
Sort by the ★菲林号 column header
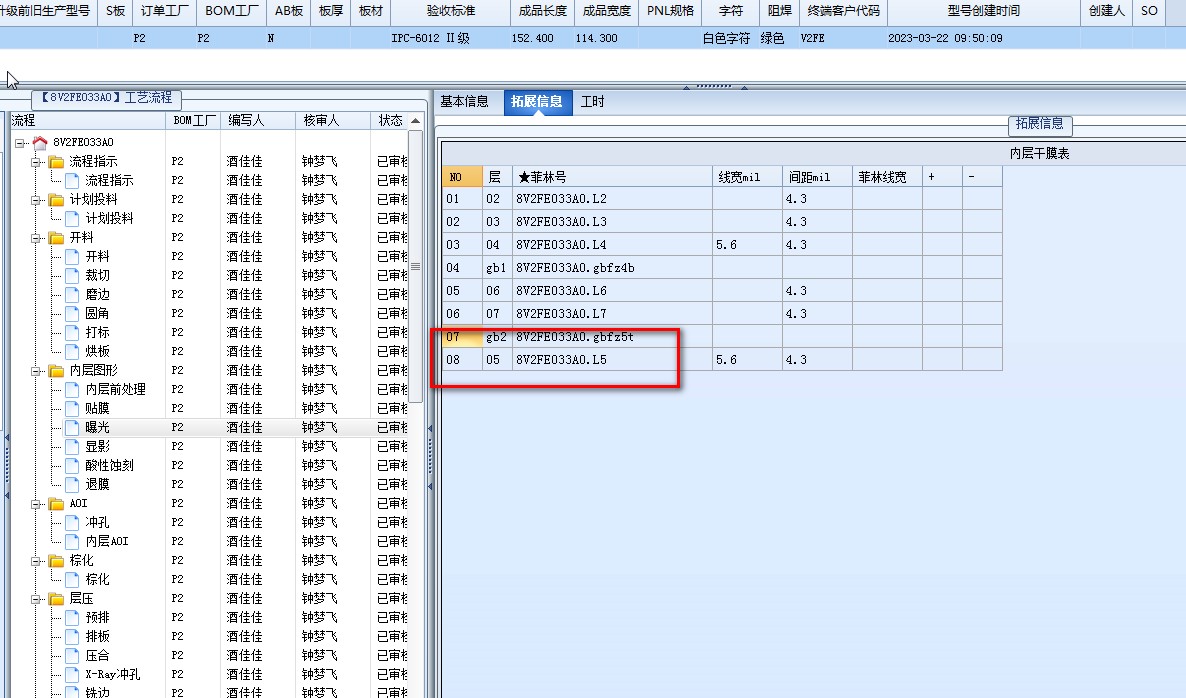[x=612, y=177]
